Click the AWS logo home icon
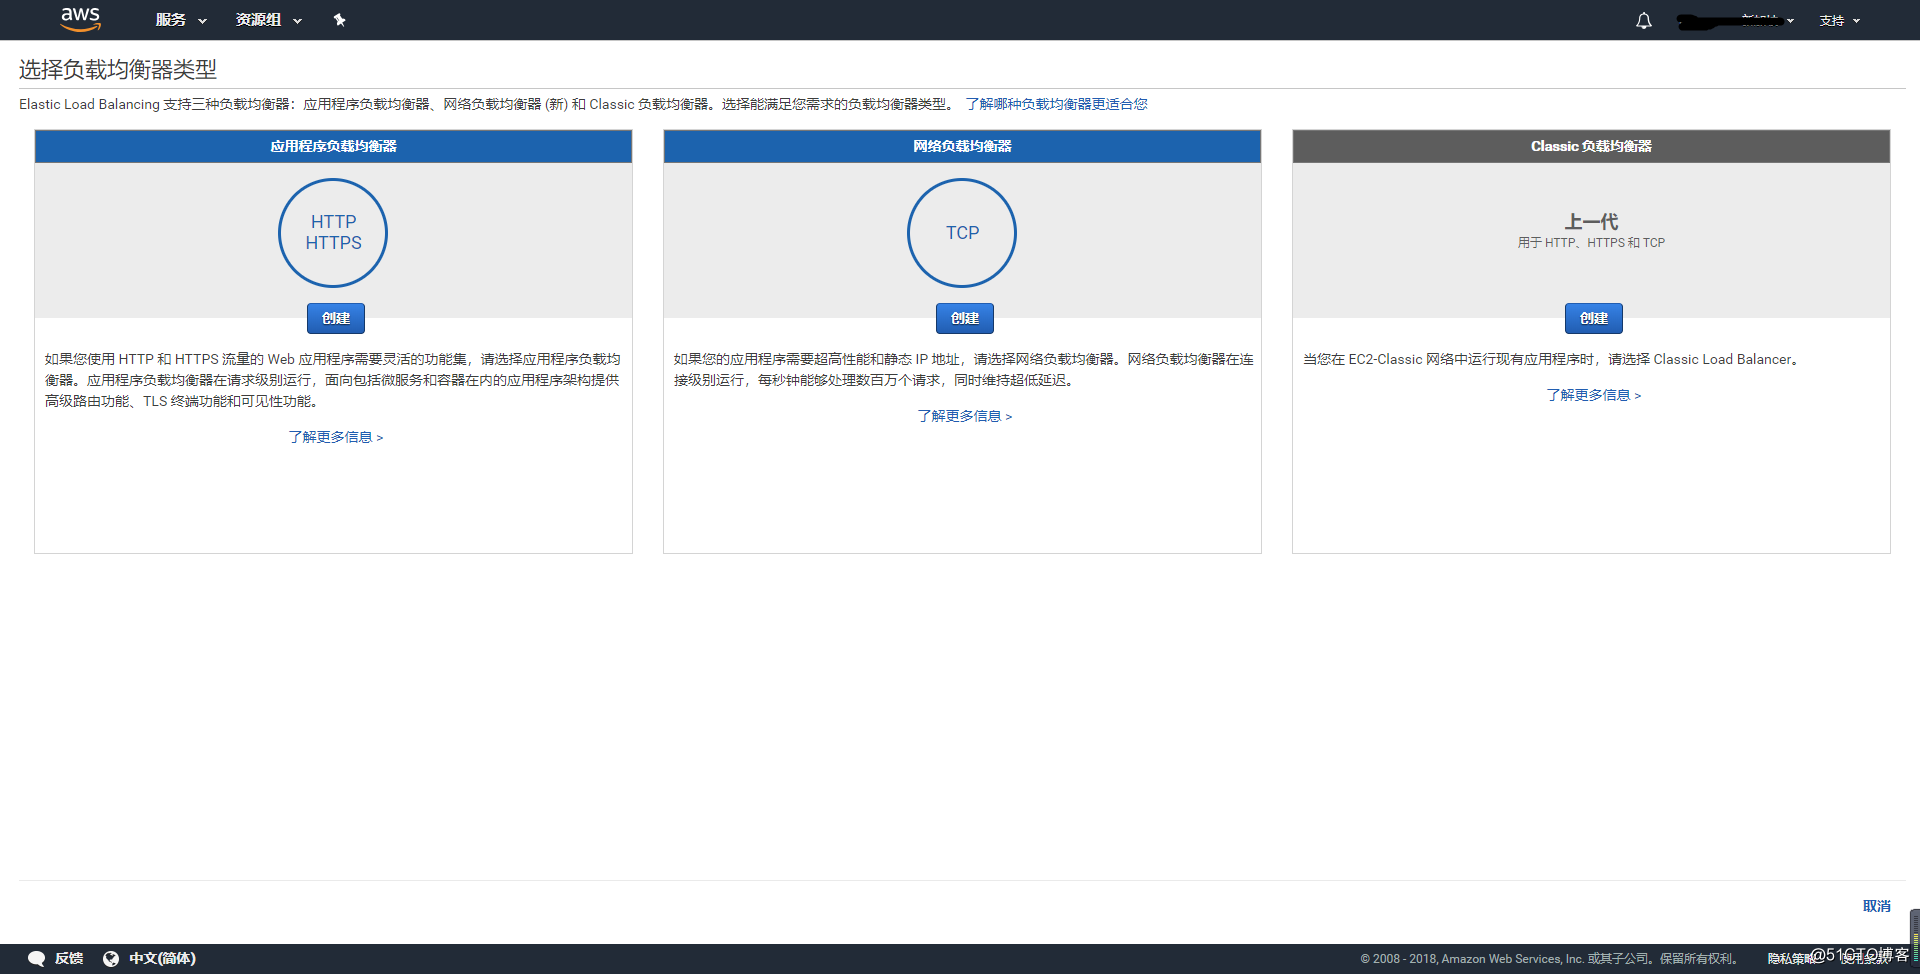The image size is (1920, 974). click(80, 19)
